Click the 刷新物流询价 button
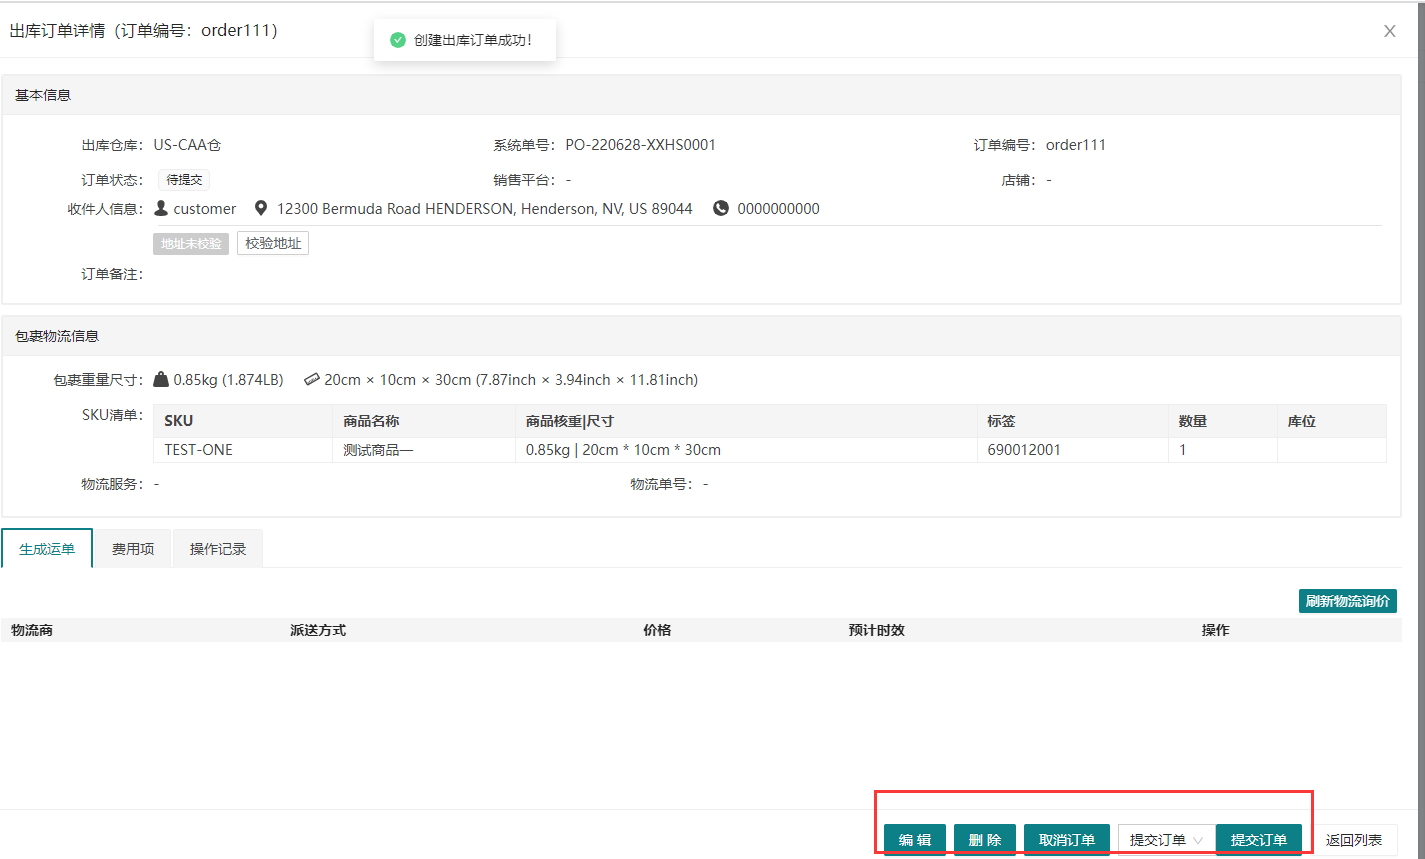Viewport: 1425px width, 859px height. click(1347, 601)
